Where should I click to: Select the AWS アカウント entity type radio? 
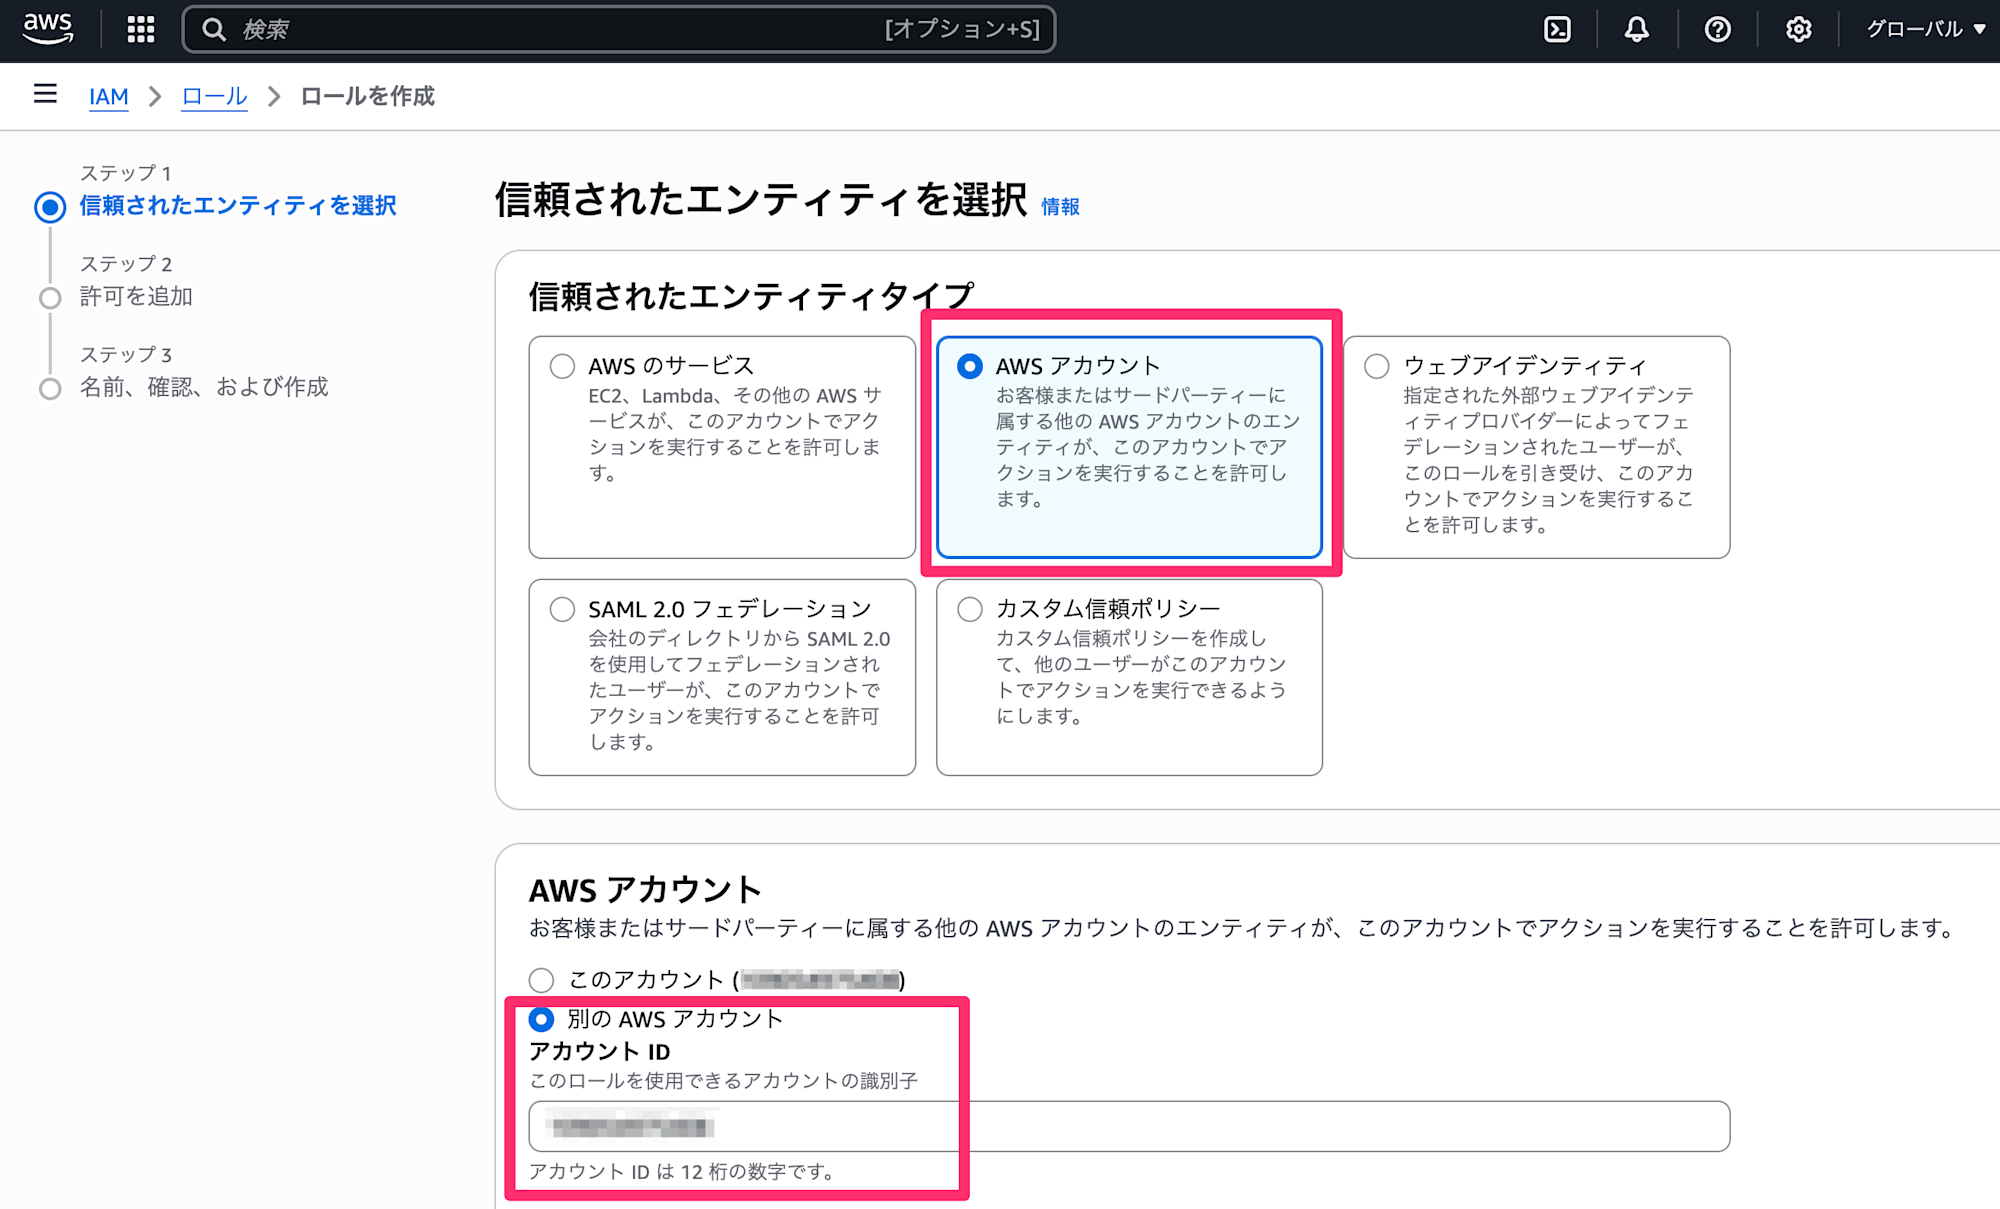[x=969, y=366]
